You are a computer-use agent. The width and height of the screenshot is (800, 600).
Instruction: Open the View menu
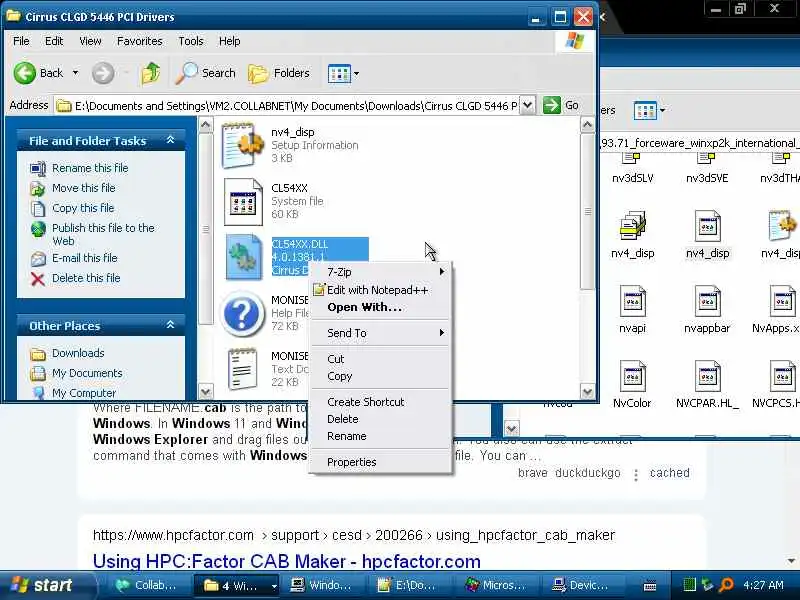[90, 41]
